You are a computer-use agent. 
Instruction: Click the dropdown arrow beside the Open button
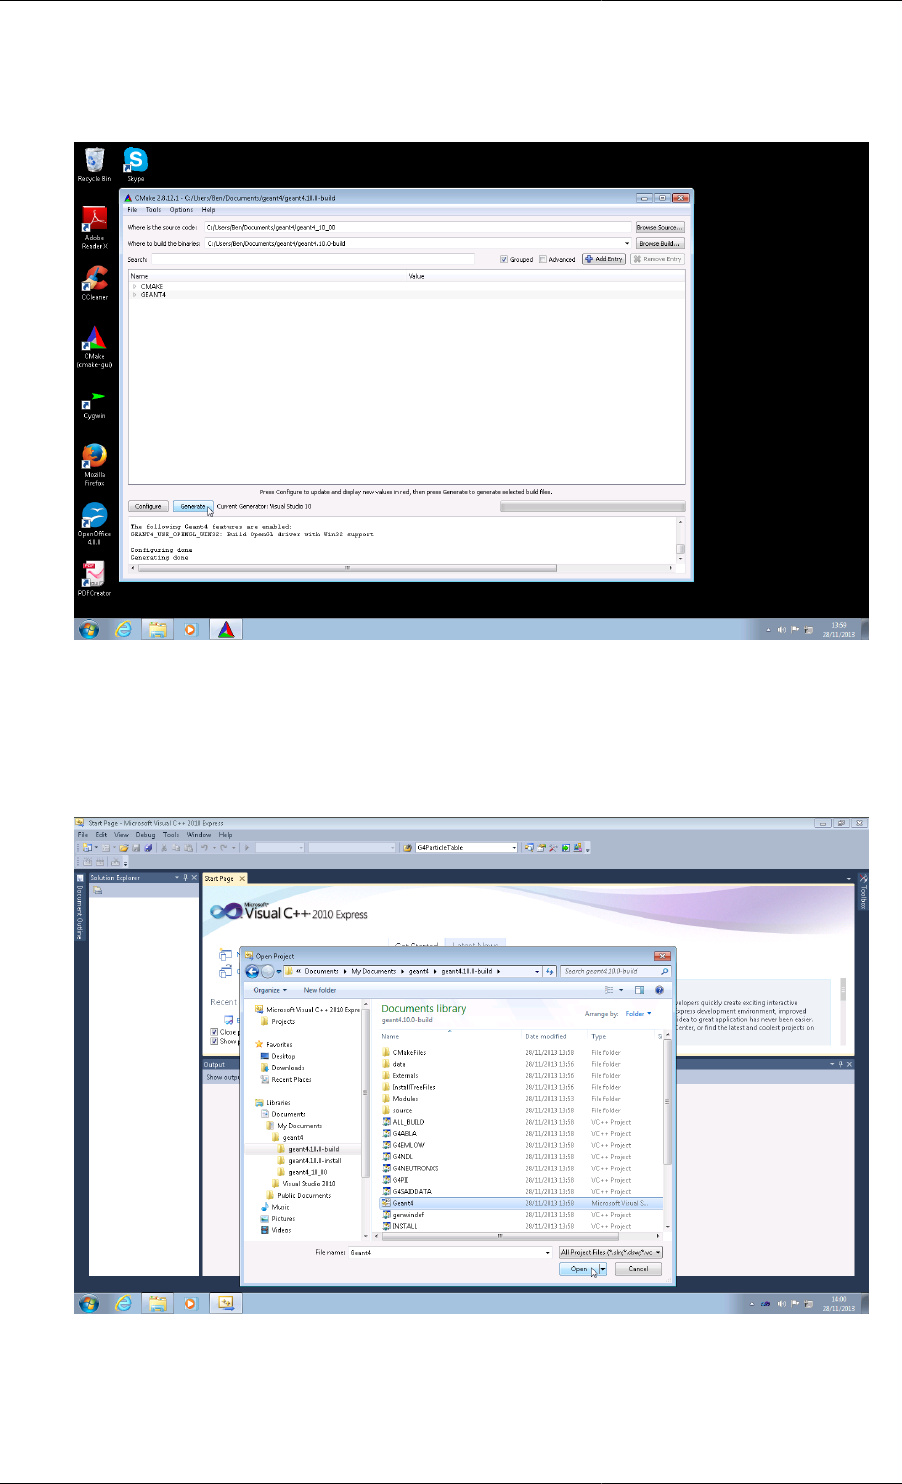coord(604,1268)
